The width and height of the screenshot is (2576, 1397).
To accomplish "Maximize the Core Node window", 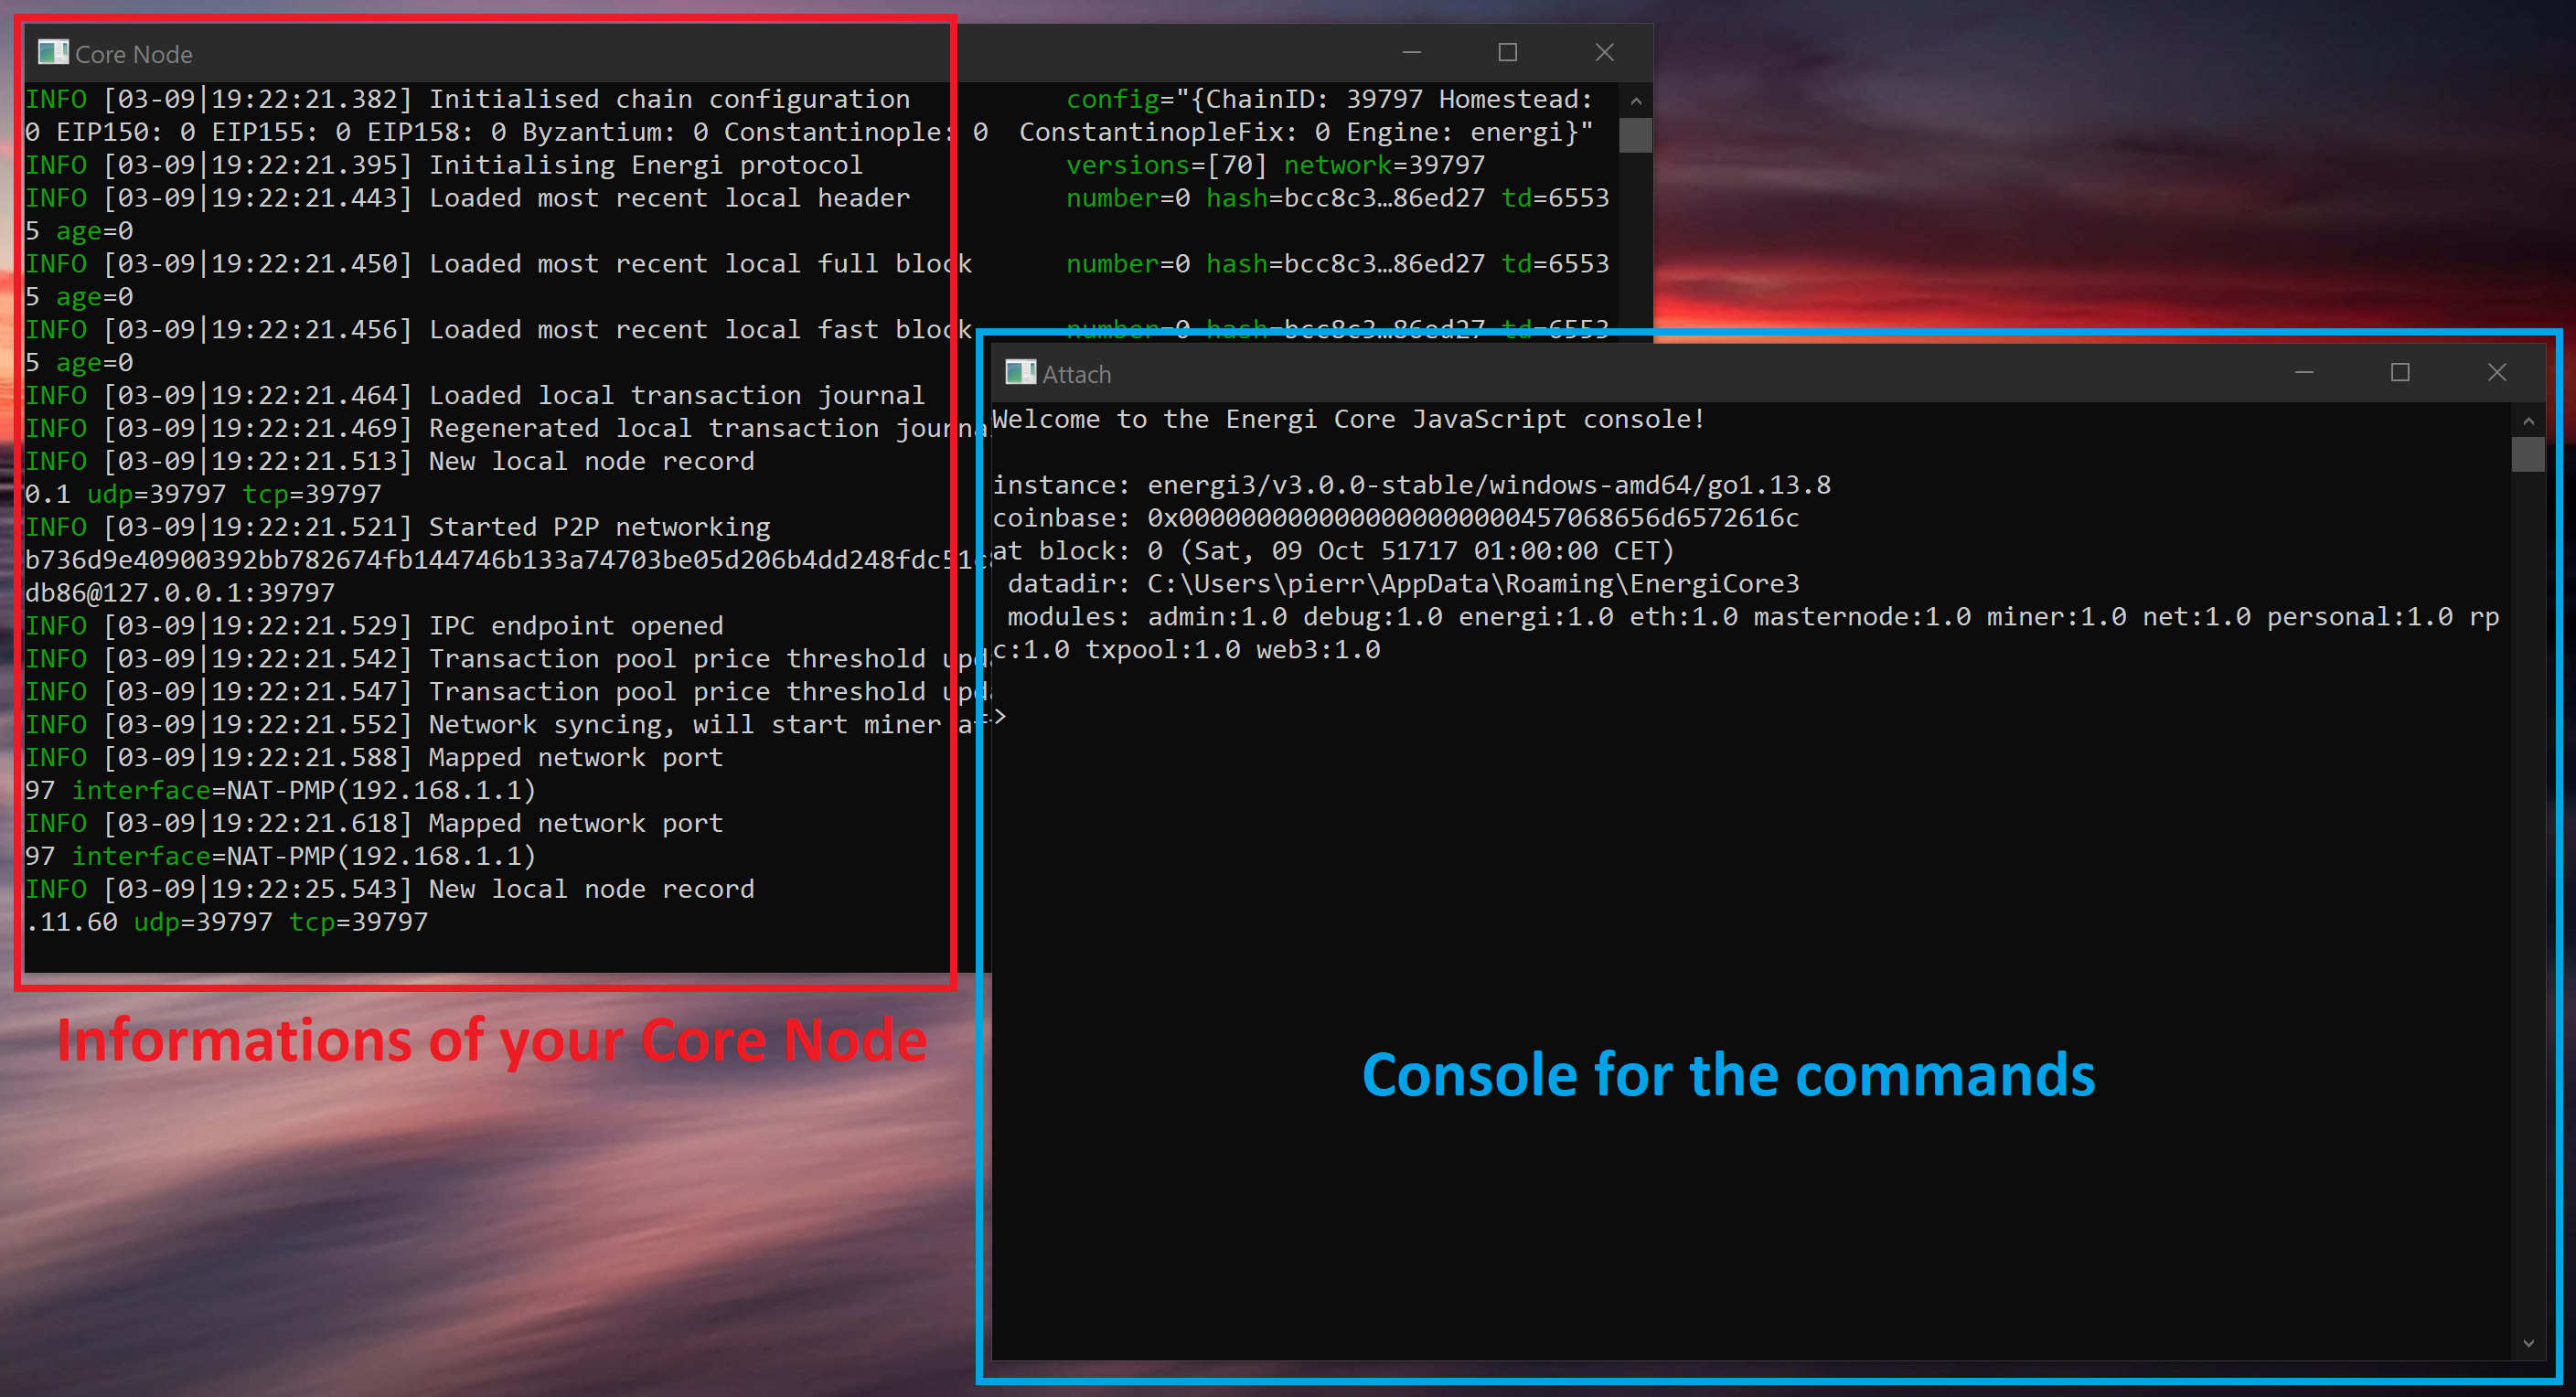I will (x=1507, y=52).
